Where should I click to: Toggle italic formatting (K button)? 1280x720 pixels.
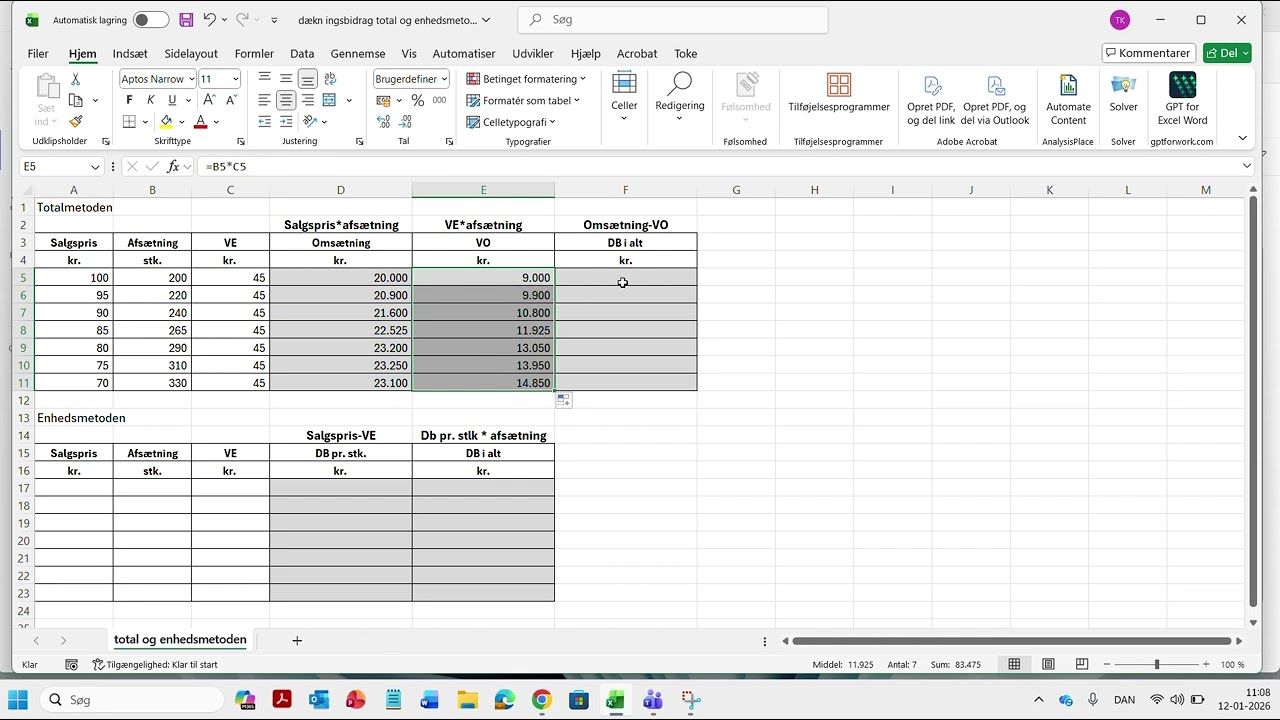click(151, 100)
